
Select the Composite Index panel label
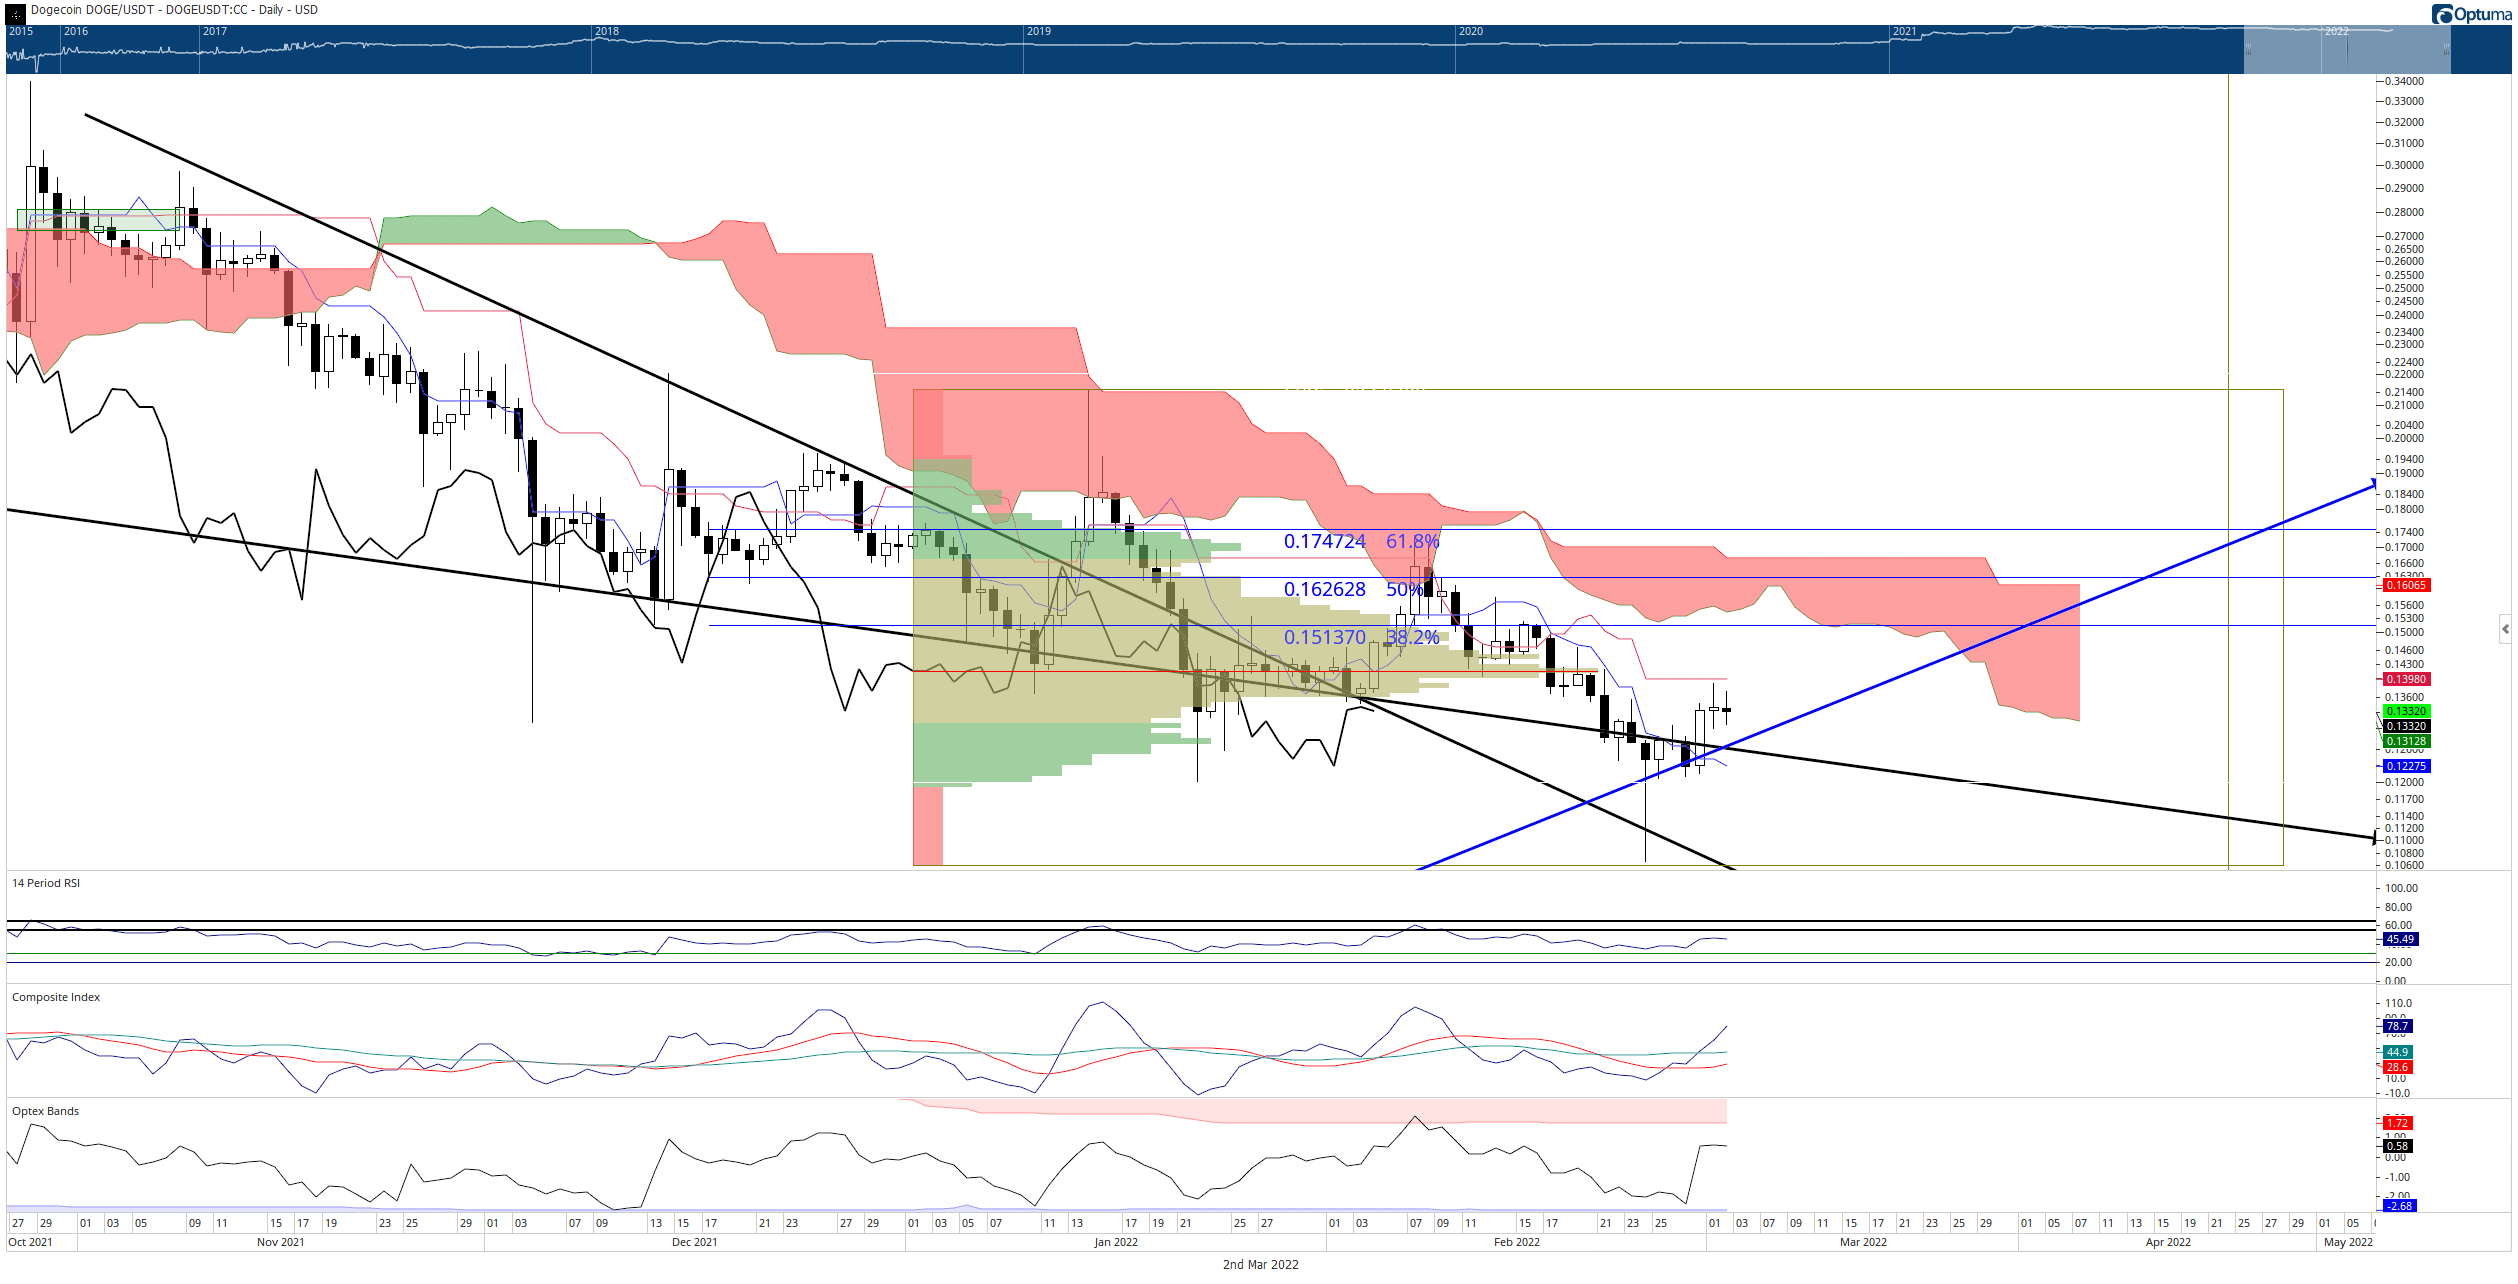tap(56, 997)
